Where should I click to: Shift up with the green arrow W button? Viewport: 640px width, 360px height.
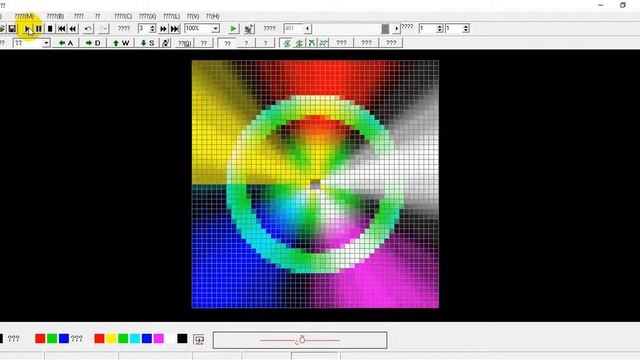[120, 43]
